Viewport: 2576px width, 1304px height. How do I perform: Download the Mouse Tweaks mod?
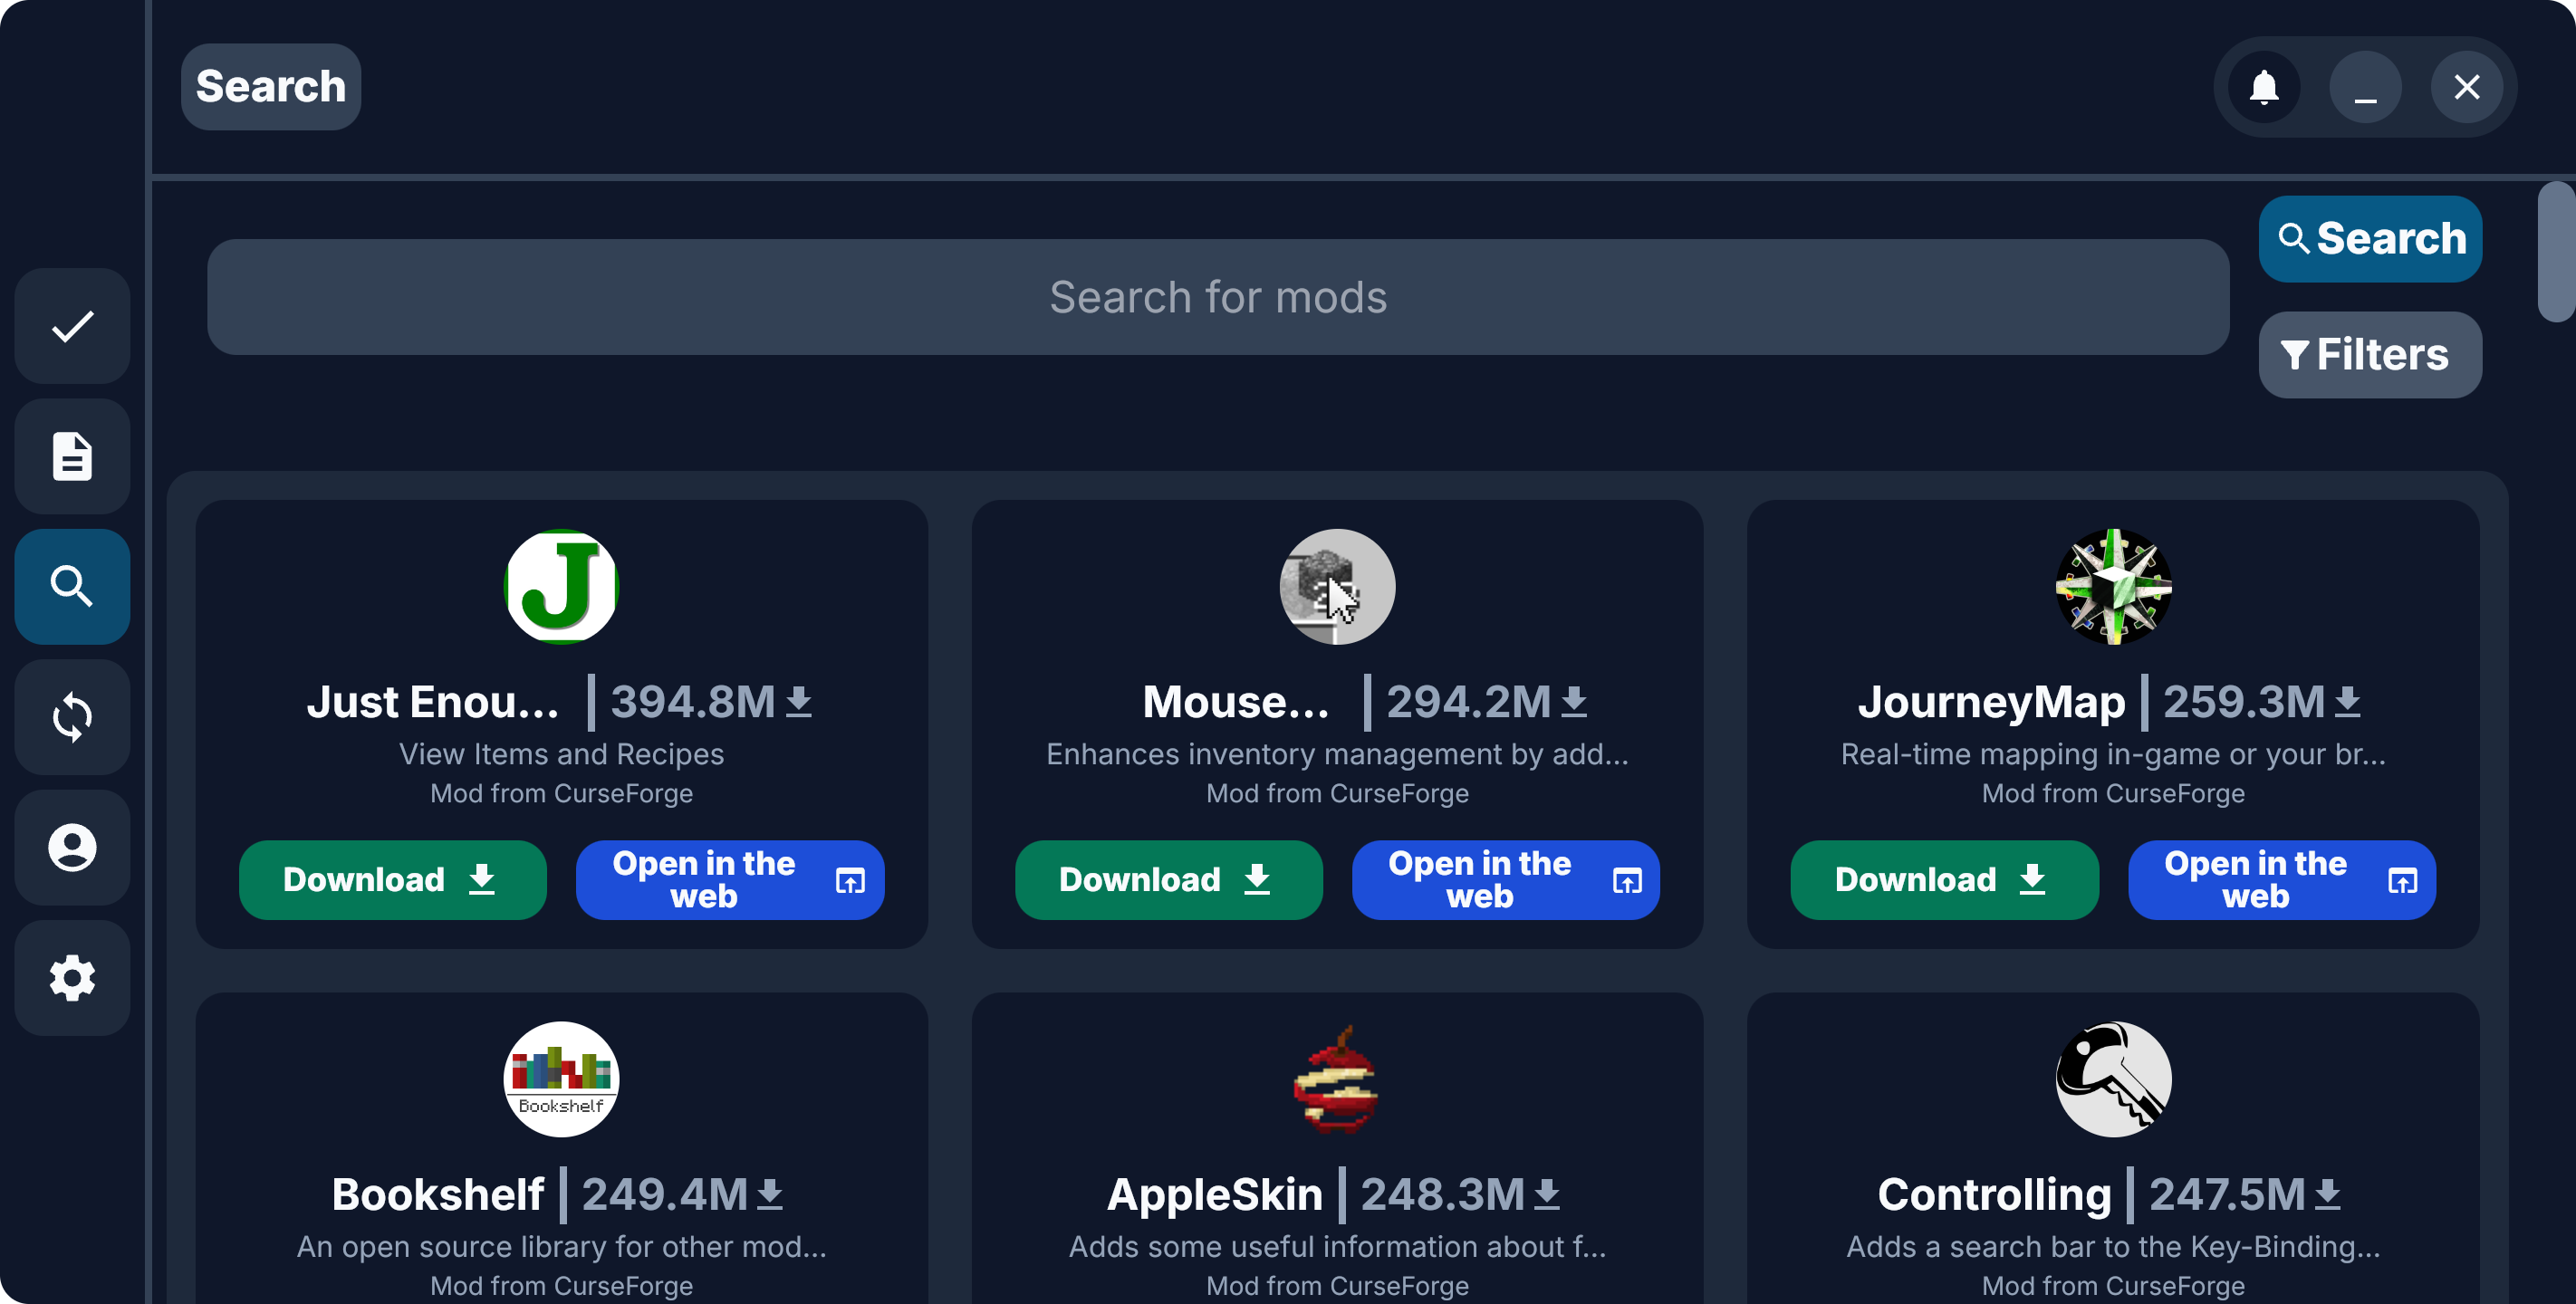pyautogui.click(x=1169, y=880)
